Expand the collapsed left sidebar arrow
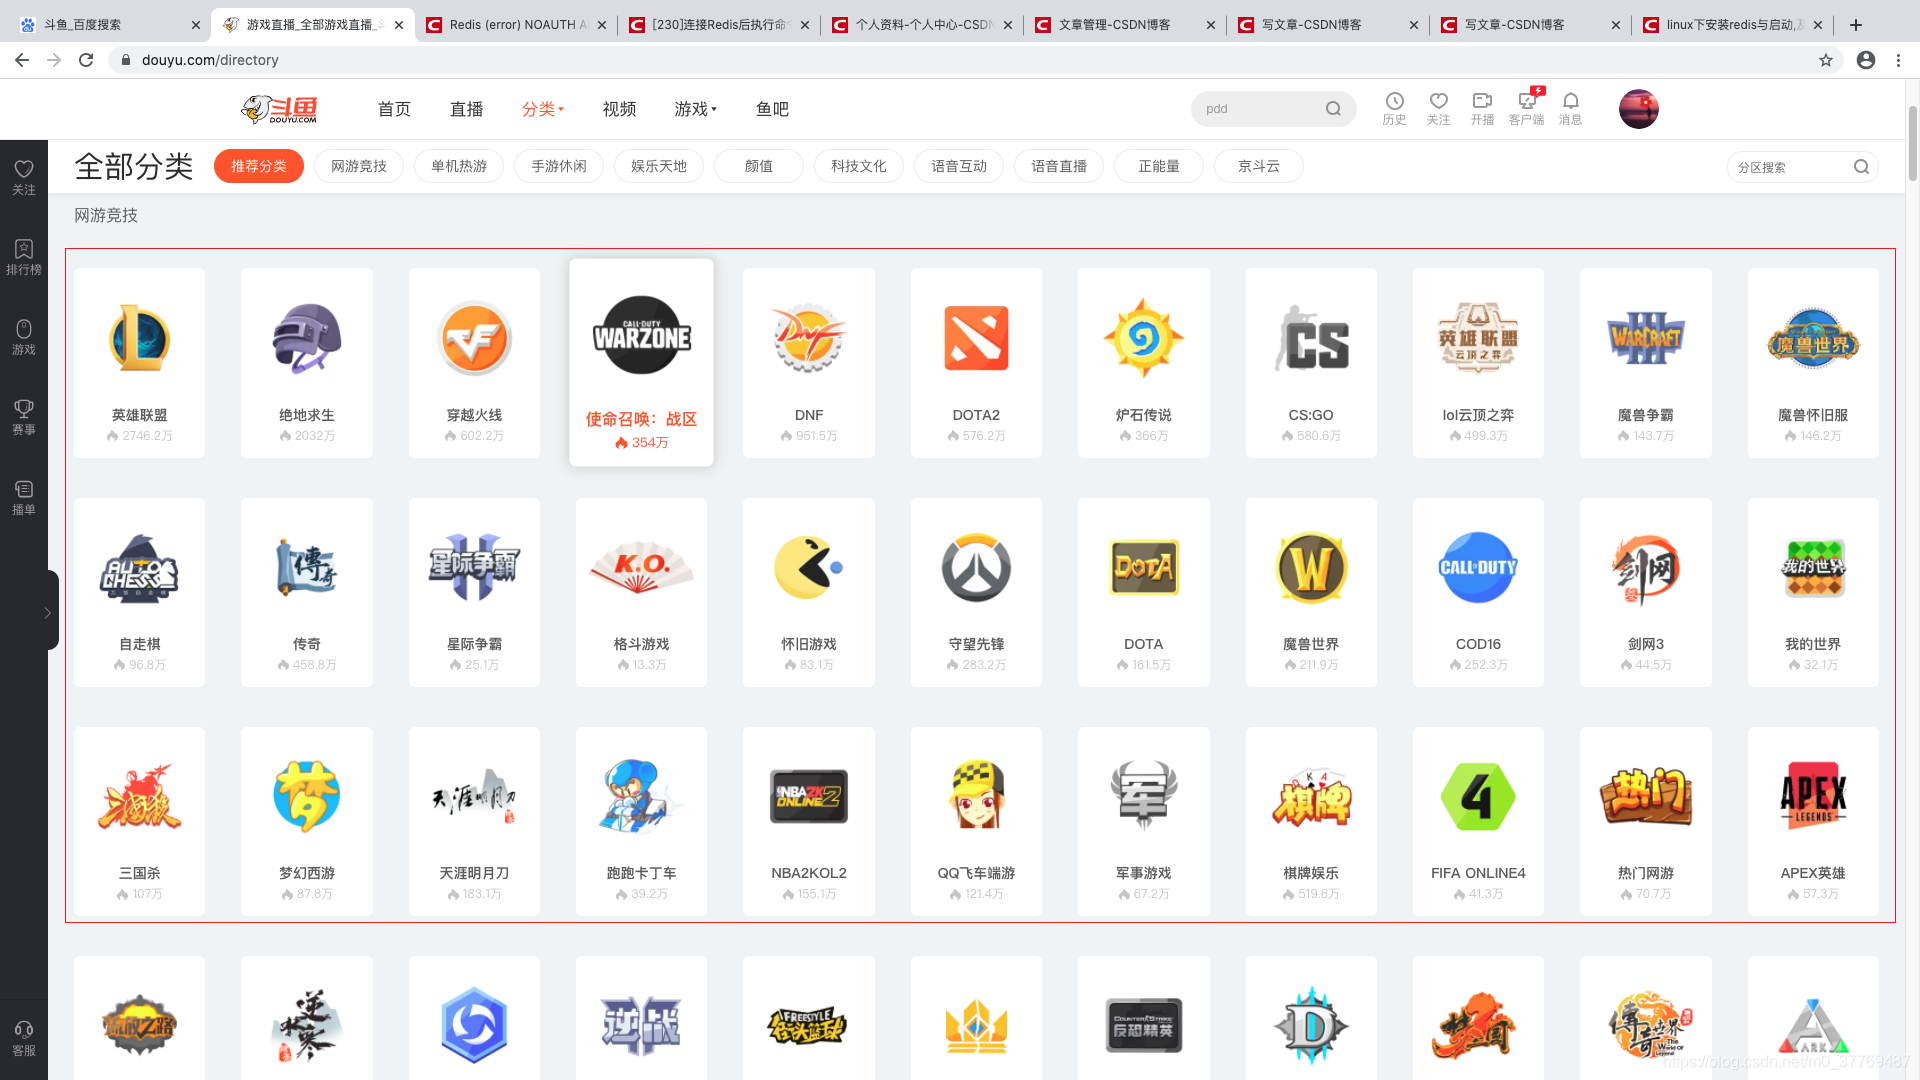This screenshot has width=1920, height=1080. click(47, 612)
